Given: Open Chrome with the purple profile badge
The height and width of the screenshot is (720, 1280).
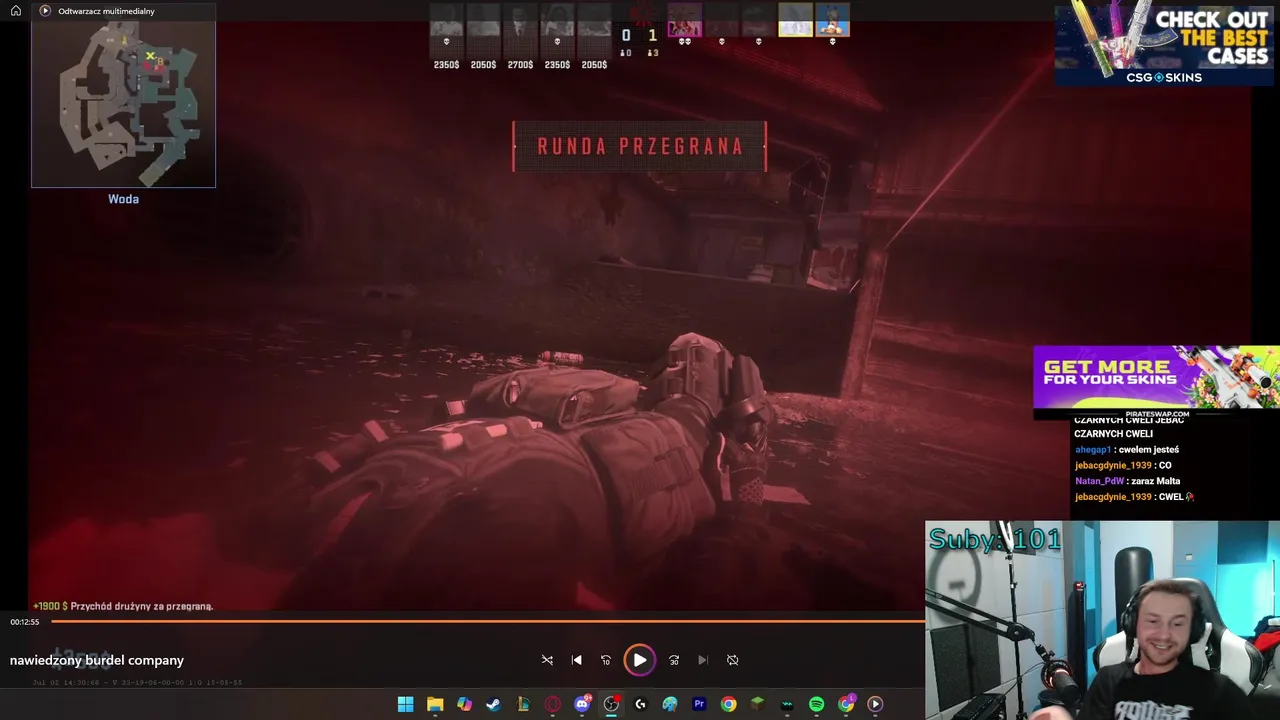Looking at the screenshot, I should tap(846, 704).
